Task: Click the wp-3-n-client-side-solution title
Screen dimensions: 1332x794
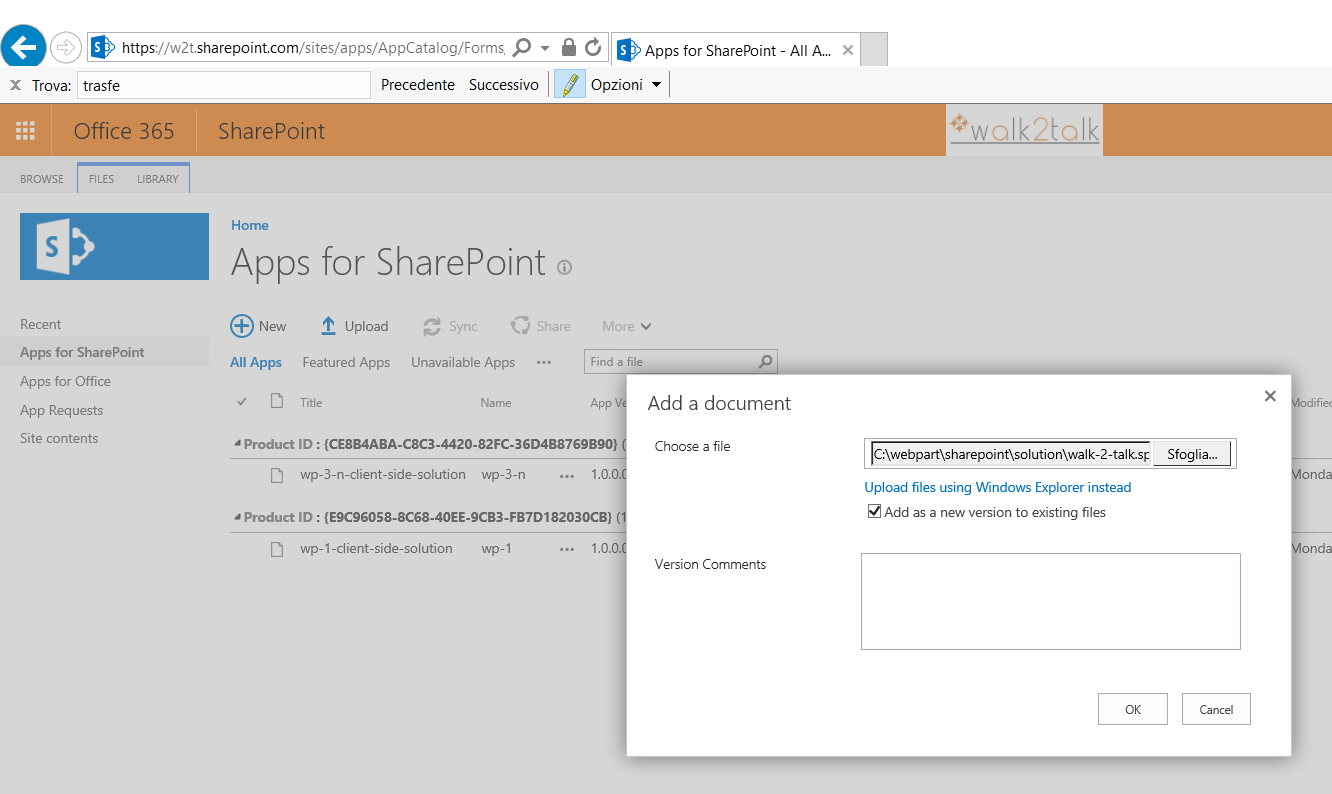Action: click(x=383, y=474)
